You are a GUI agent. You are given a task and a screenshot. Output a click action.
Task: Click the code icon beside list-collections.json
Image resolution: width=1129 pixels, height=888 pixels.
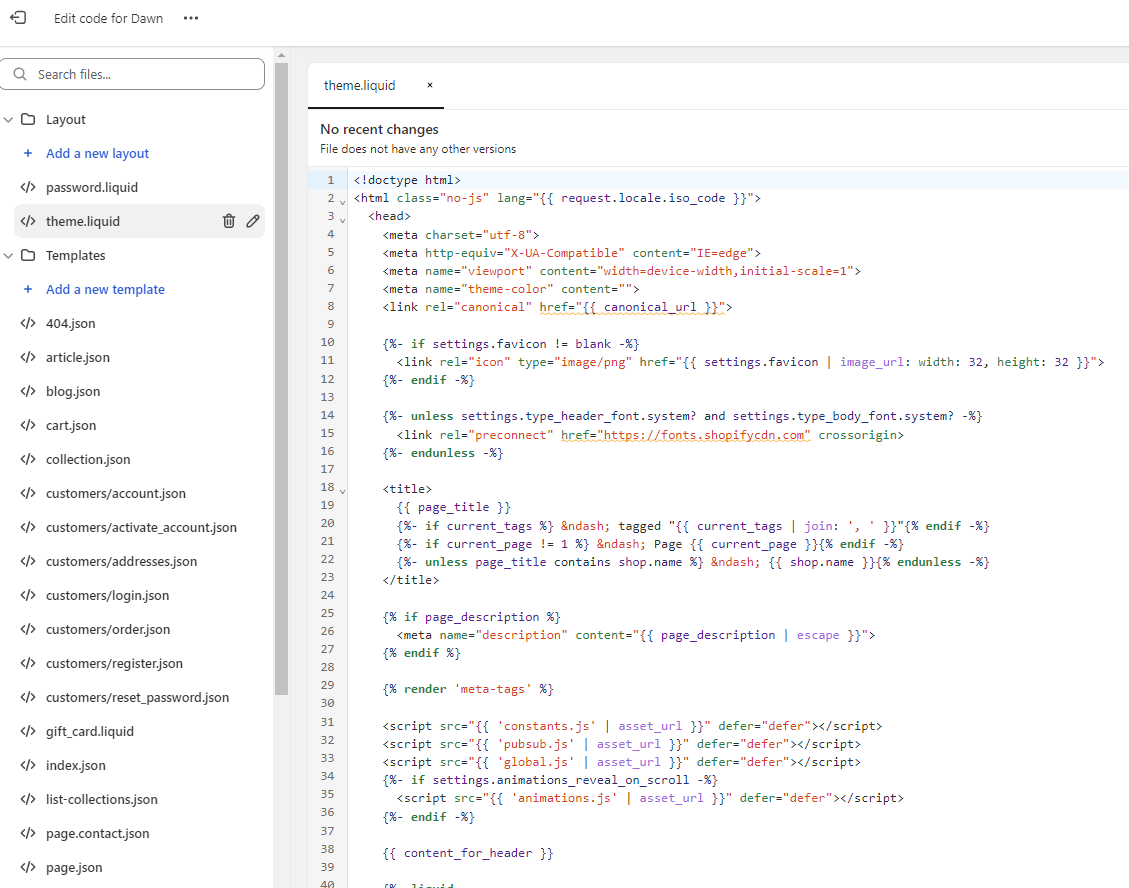(x=28, y=799)
